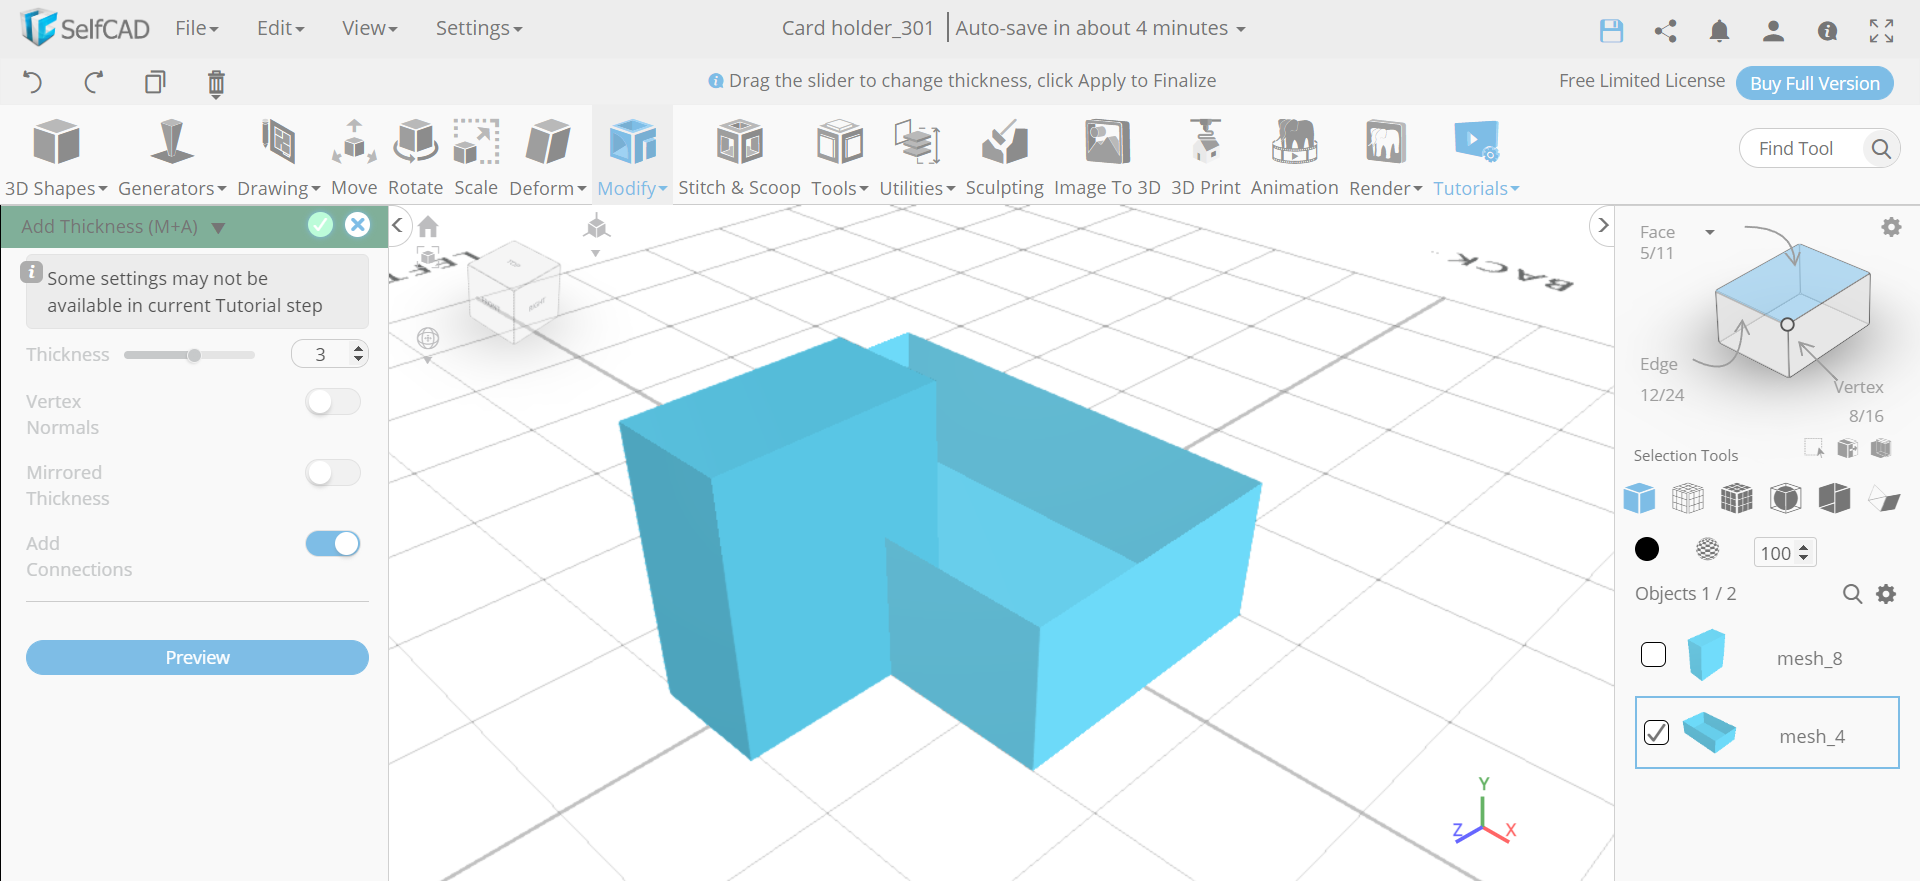Open the Tutorials menu
The width and height of the screenshot is (1920, 881).
pyautogui.click(x=1476, y=157)
